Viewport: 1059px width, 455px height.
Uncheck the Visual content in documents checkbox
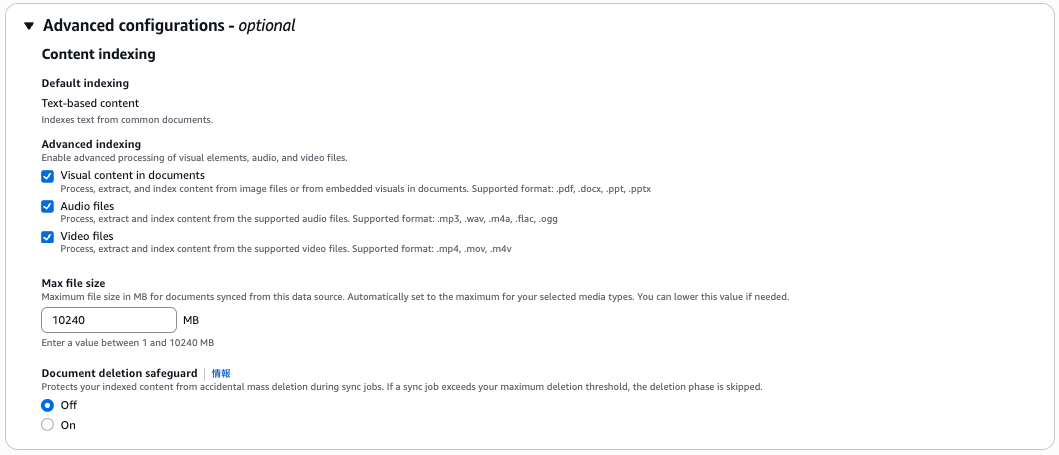(47, 176)
